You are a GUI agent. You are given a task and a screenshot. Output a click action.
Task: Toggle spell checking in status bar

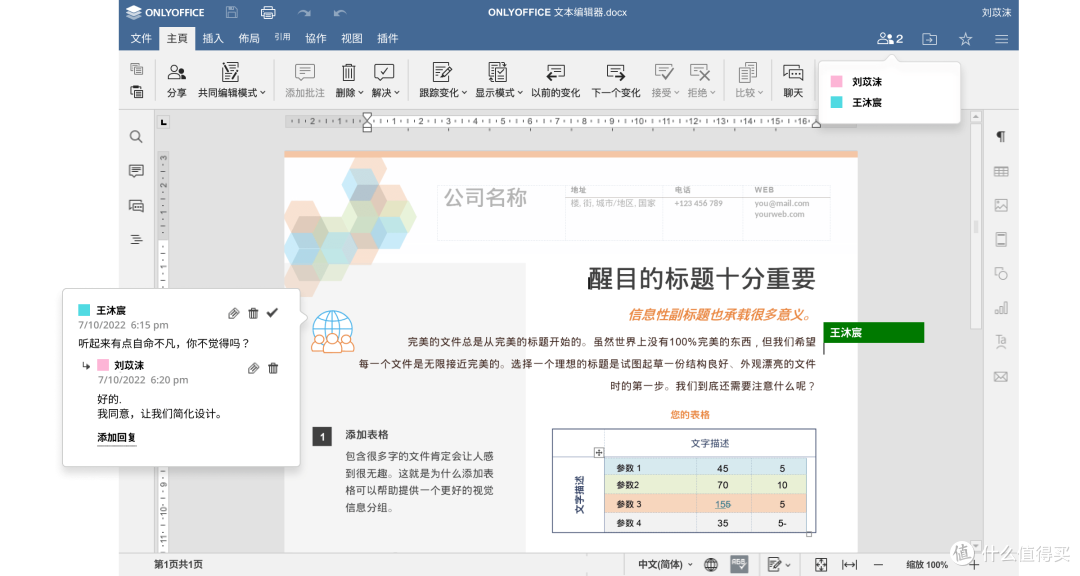click(x=739, y=565)
